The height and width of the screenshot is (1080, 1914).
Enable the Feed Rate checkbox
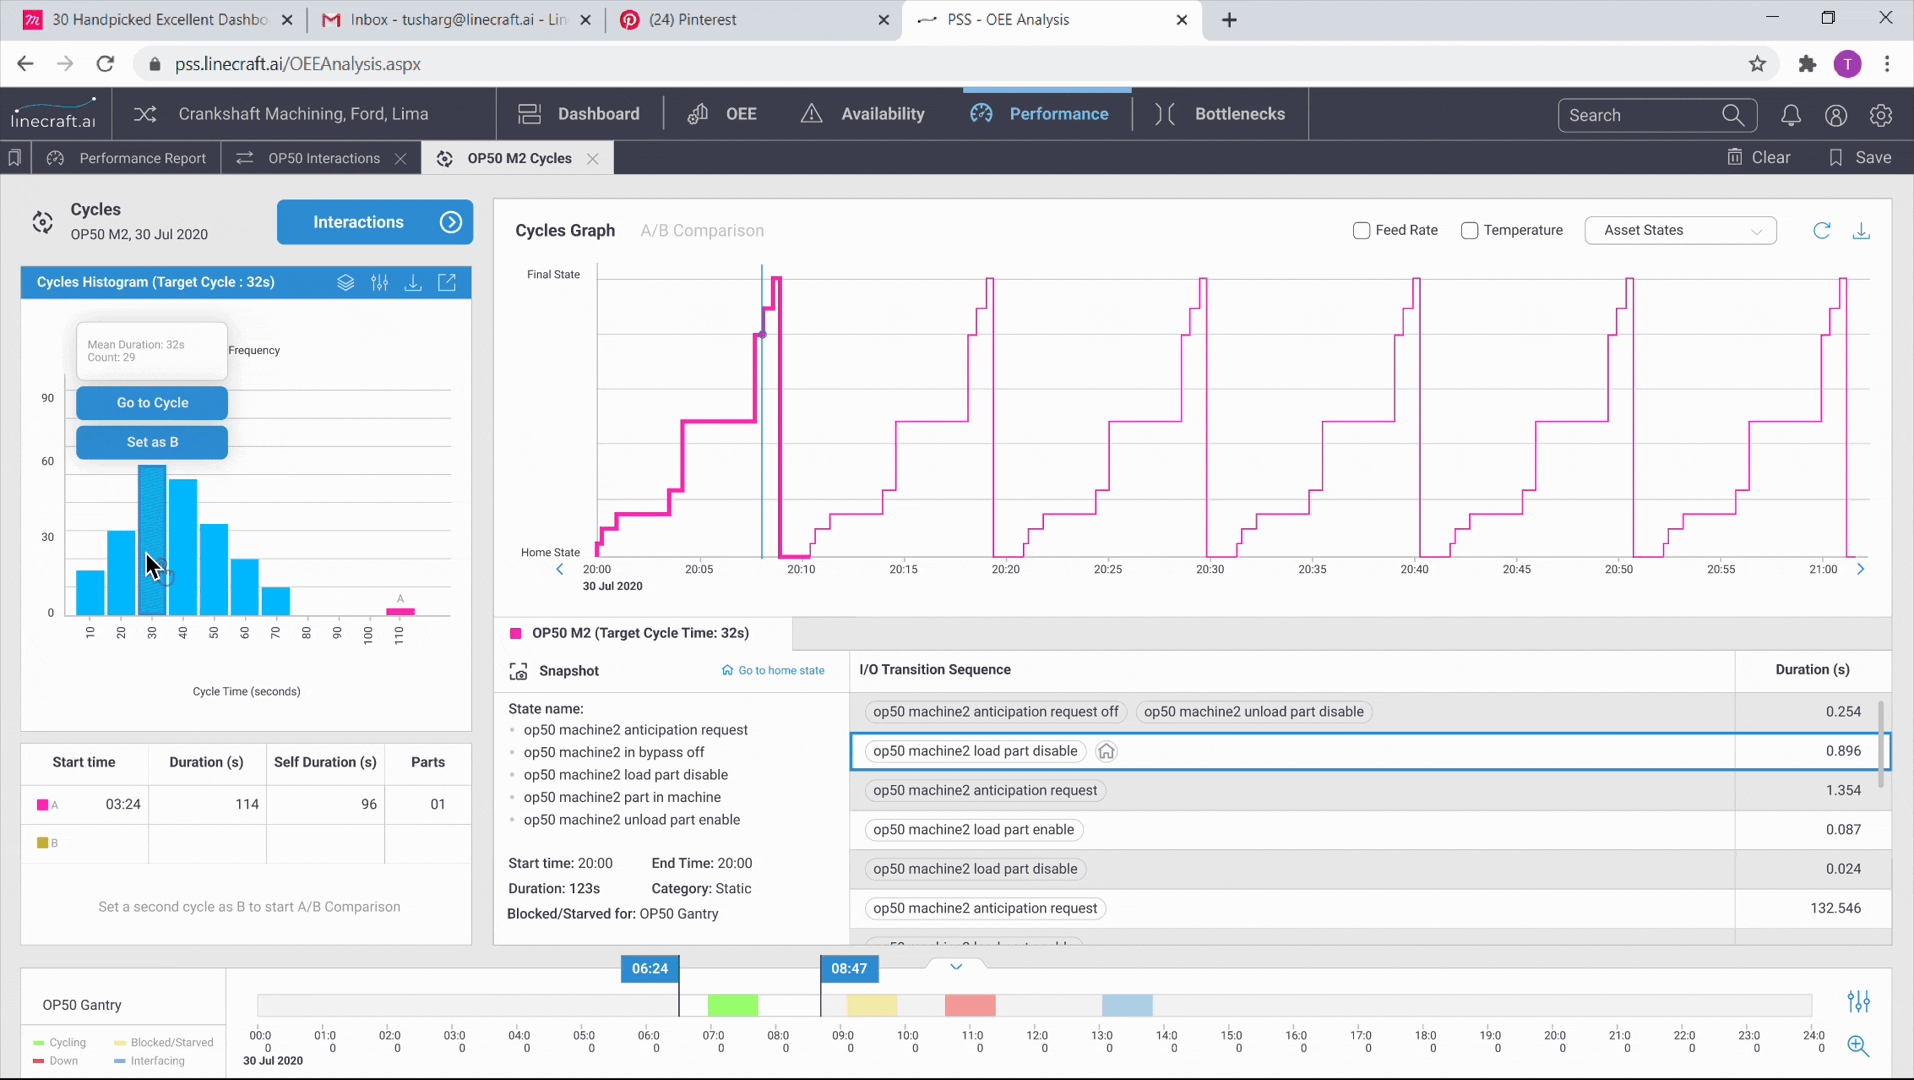[x=1361, y=230]
